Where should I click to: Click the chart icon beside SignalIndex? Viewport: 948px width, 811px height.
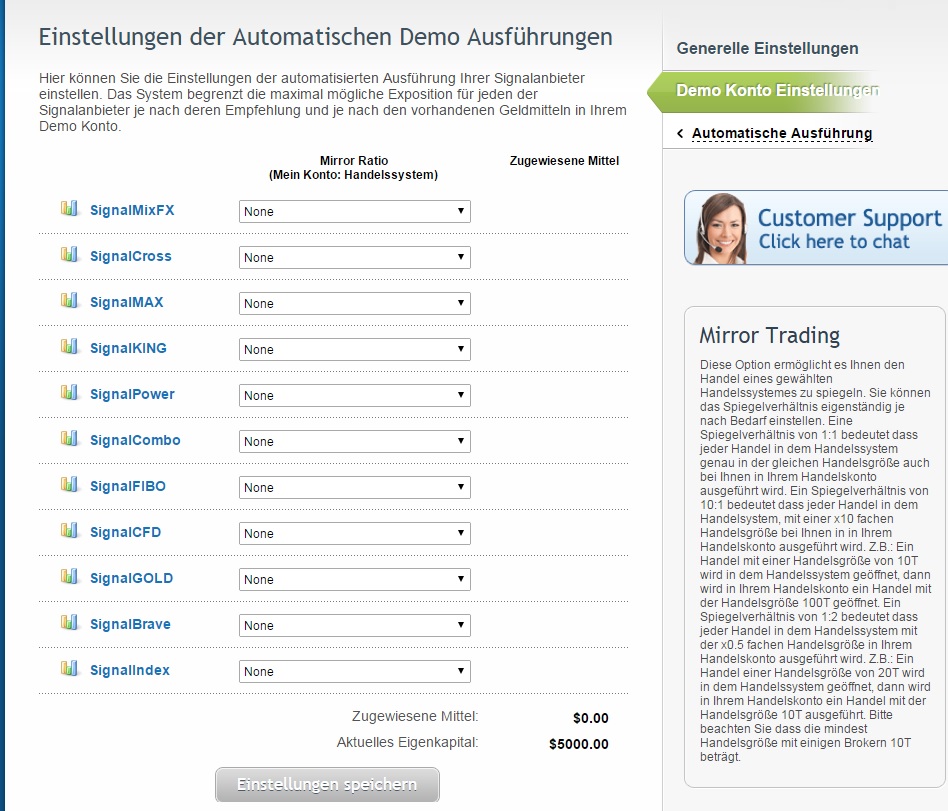tap(69, 669)
